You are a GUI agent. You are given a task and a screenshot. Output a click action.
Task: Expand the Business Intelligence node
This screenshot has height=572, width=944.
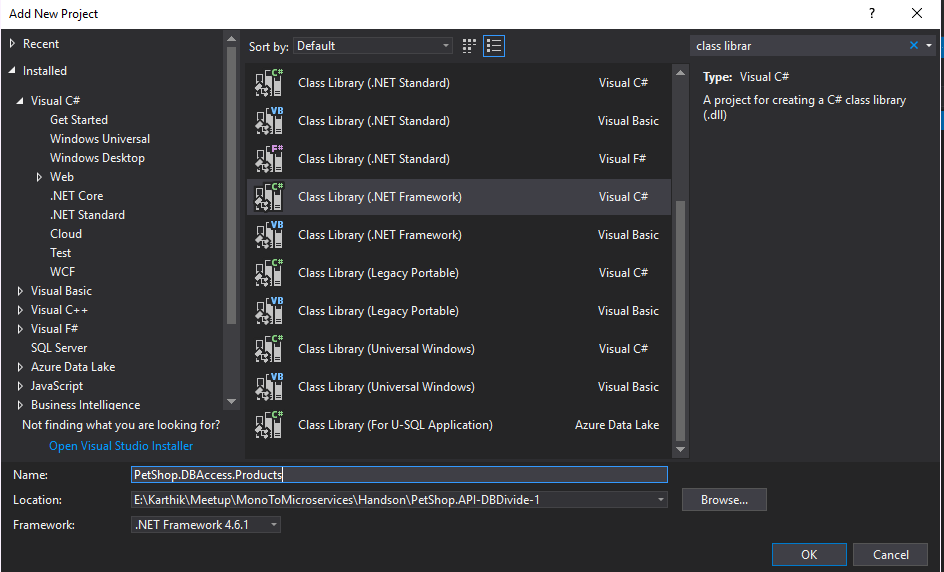point(20,405)
